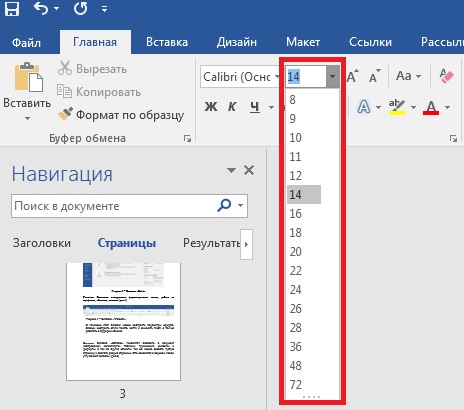Open the Дизайн ribbon tab

pyautogui.click(x=237, y=42)
